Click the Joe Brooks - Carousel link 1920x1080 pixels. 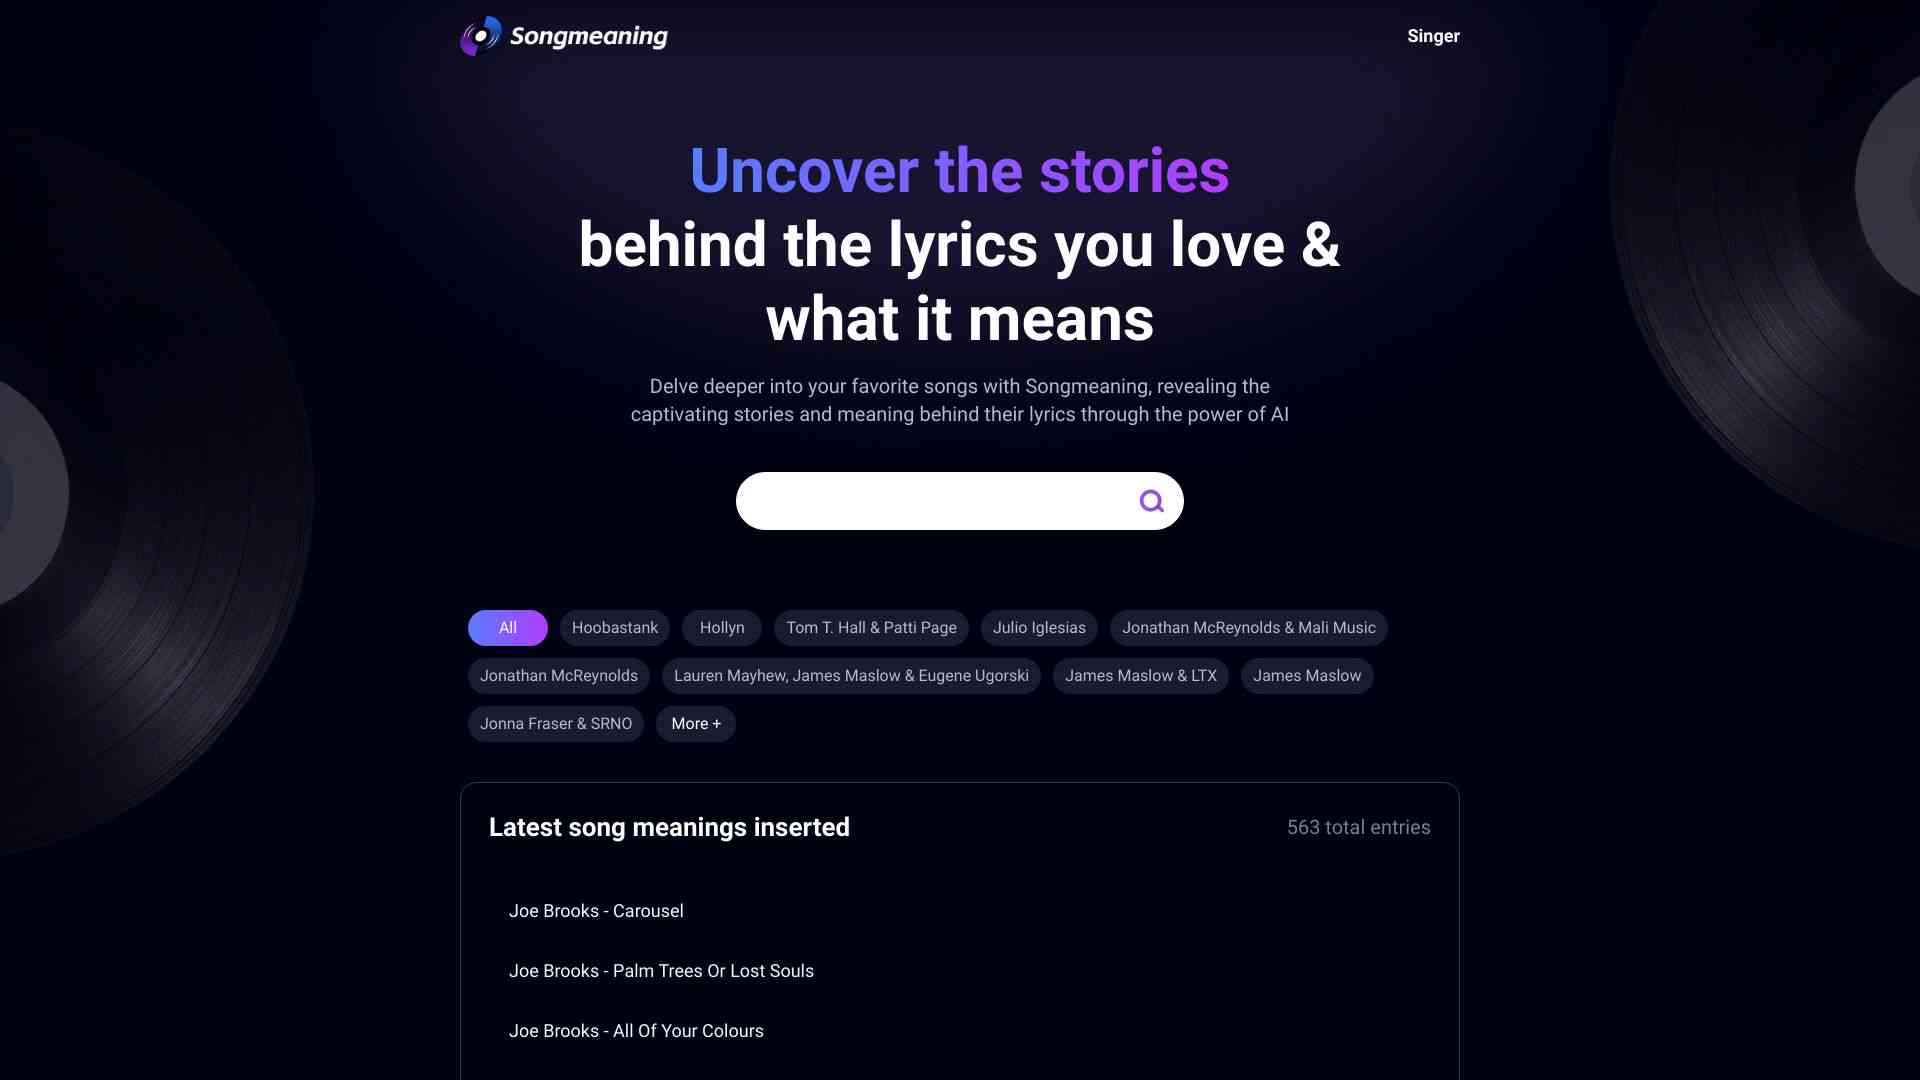pyautogui.click(x=596, y=911)
